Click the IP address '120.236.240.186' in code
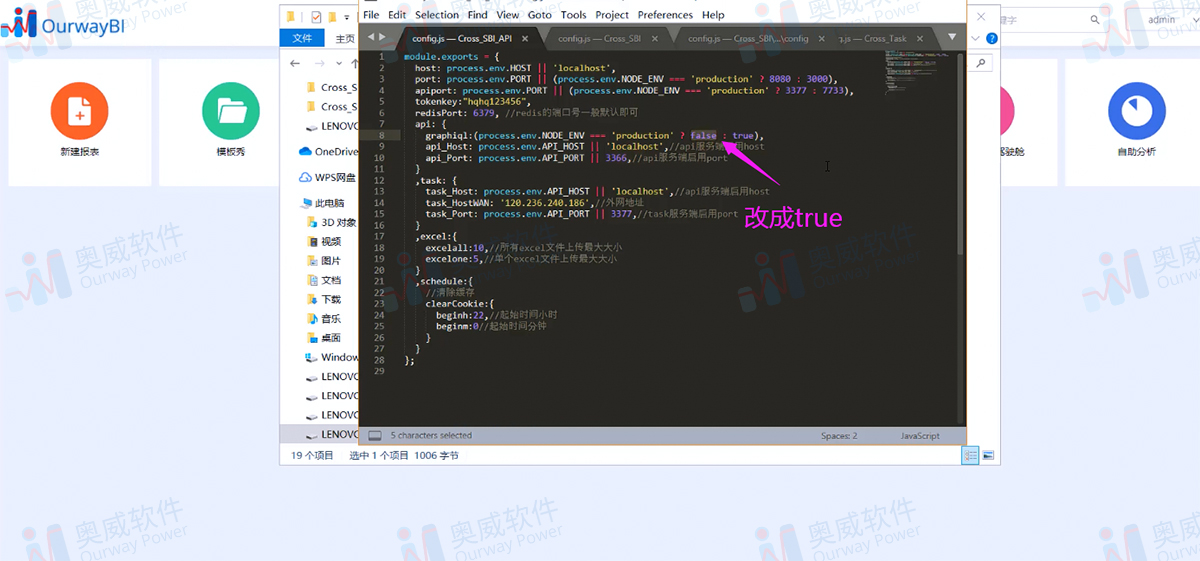This screenshot has width=1200, height=561. (546, 202)
